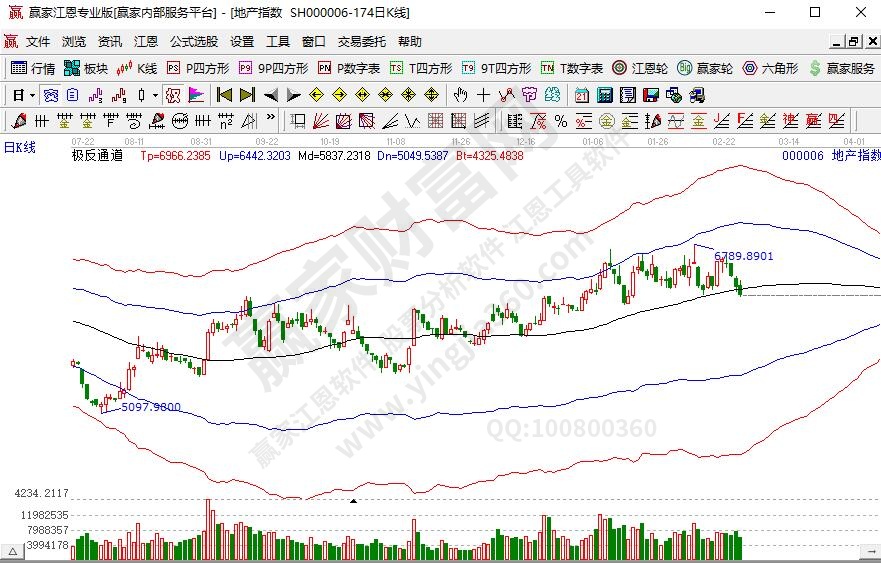881x563 pixels.
Task: Open the candlestick style dropdown arrow
Action: (x=154, y=95)
